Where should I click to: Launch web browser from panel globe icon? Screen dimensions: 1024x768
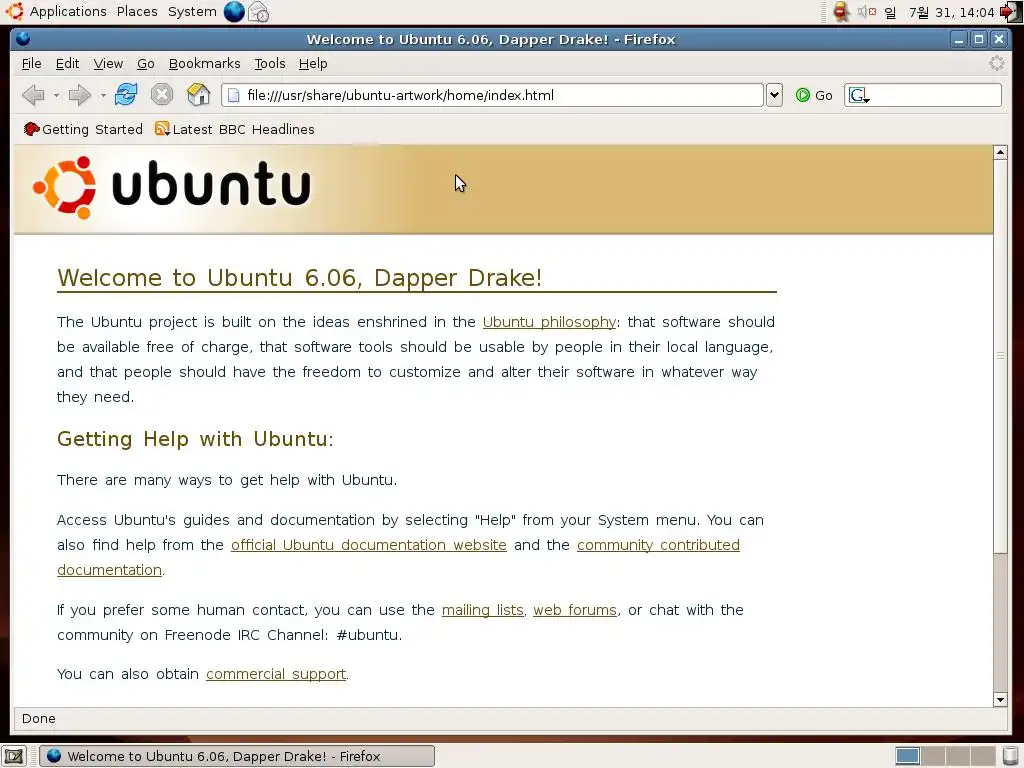[234, 12]
